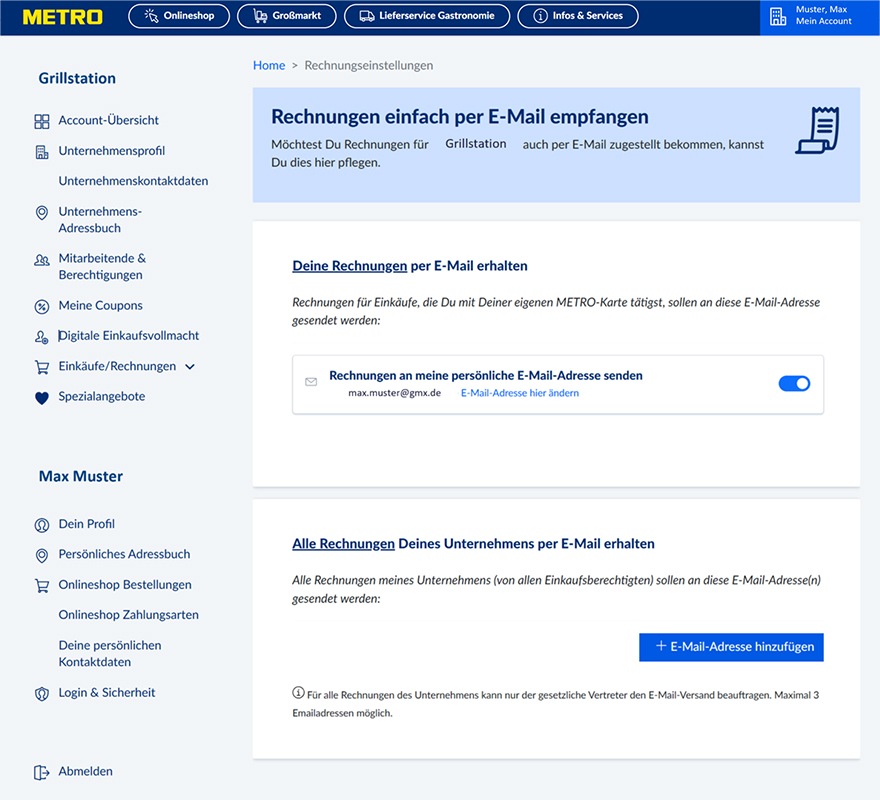Image resolution: width=880 pixels, height=800 pixels.
Task: Disable invoices to personal email address
Action: [x=794, y=383]
